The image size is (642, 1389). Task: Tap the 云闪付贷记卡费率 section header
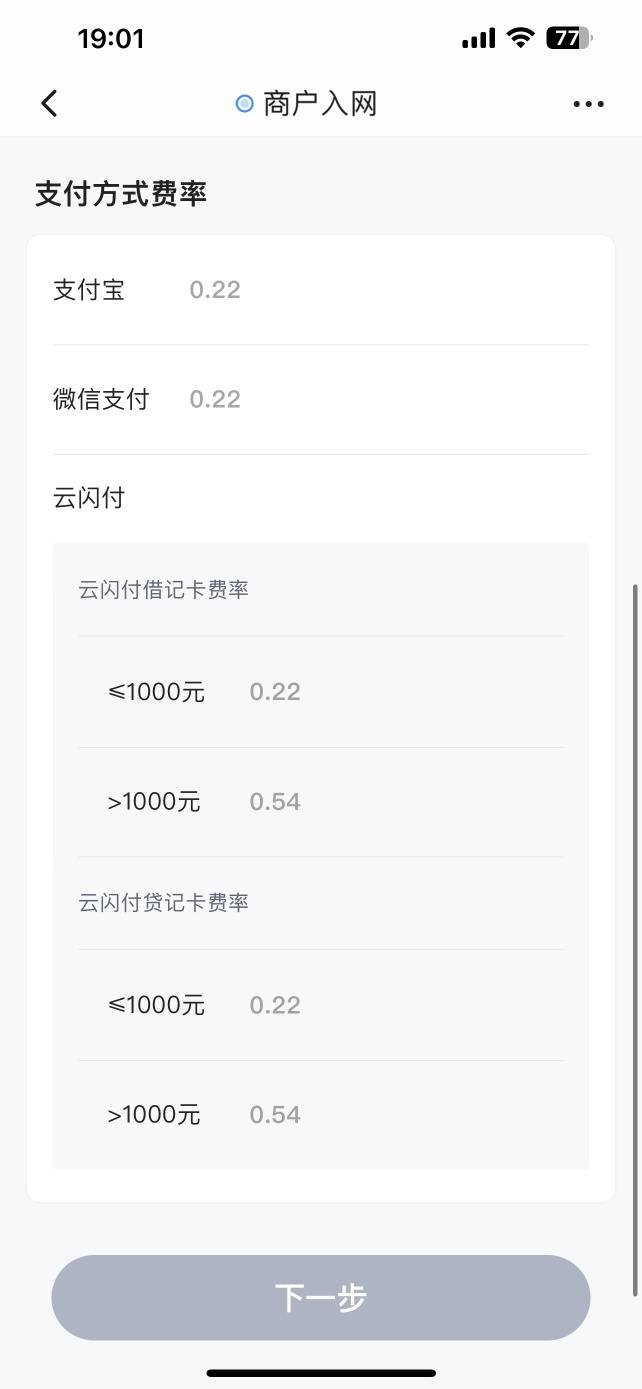tap(164, 903)
